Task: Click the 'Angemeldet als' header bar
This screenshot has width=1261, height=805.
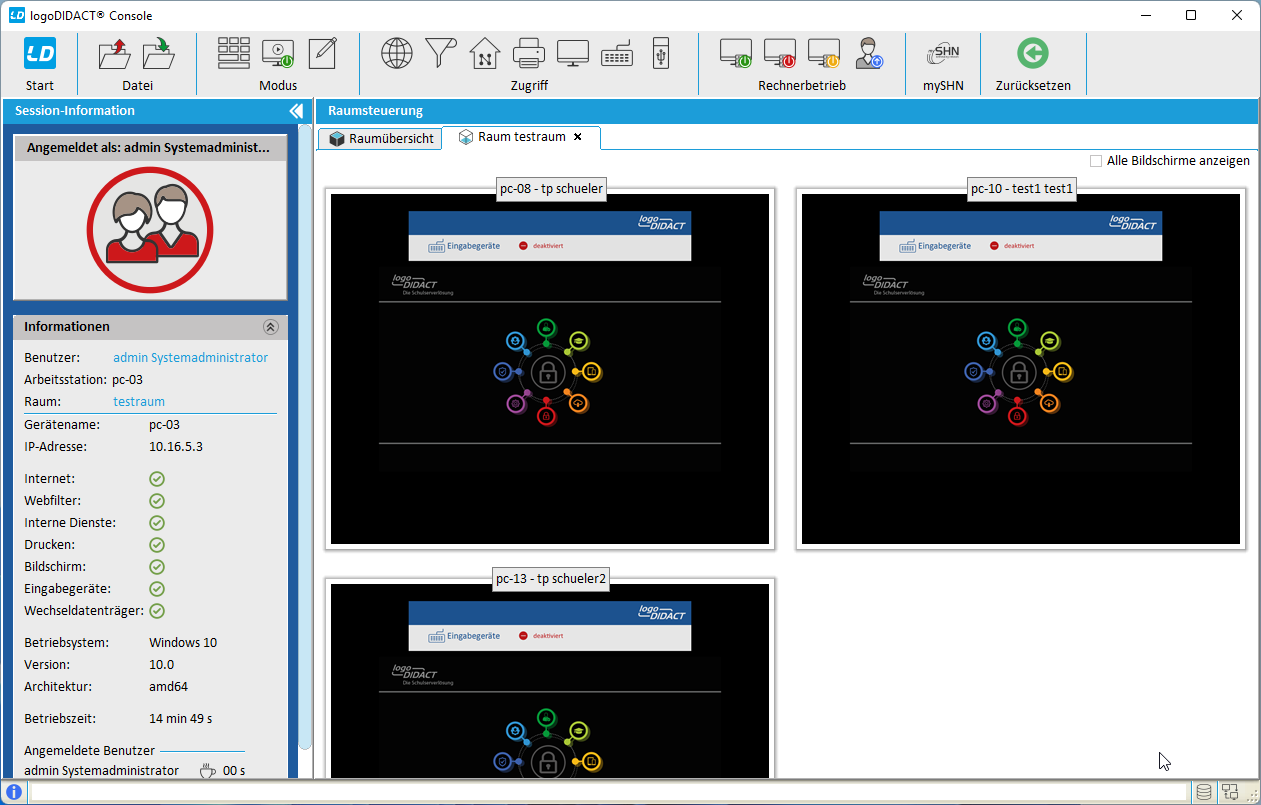Action: click(x=150, y=148)
